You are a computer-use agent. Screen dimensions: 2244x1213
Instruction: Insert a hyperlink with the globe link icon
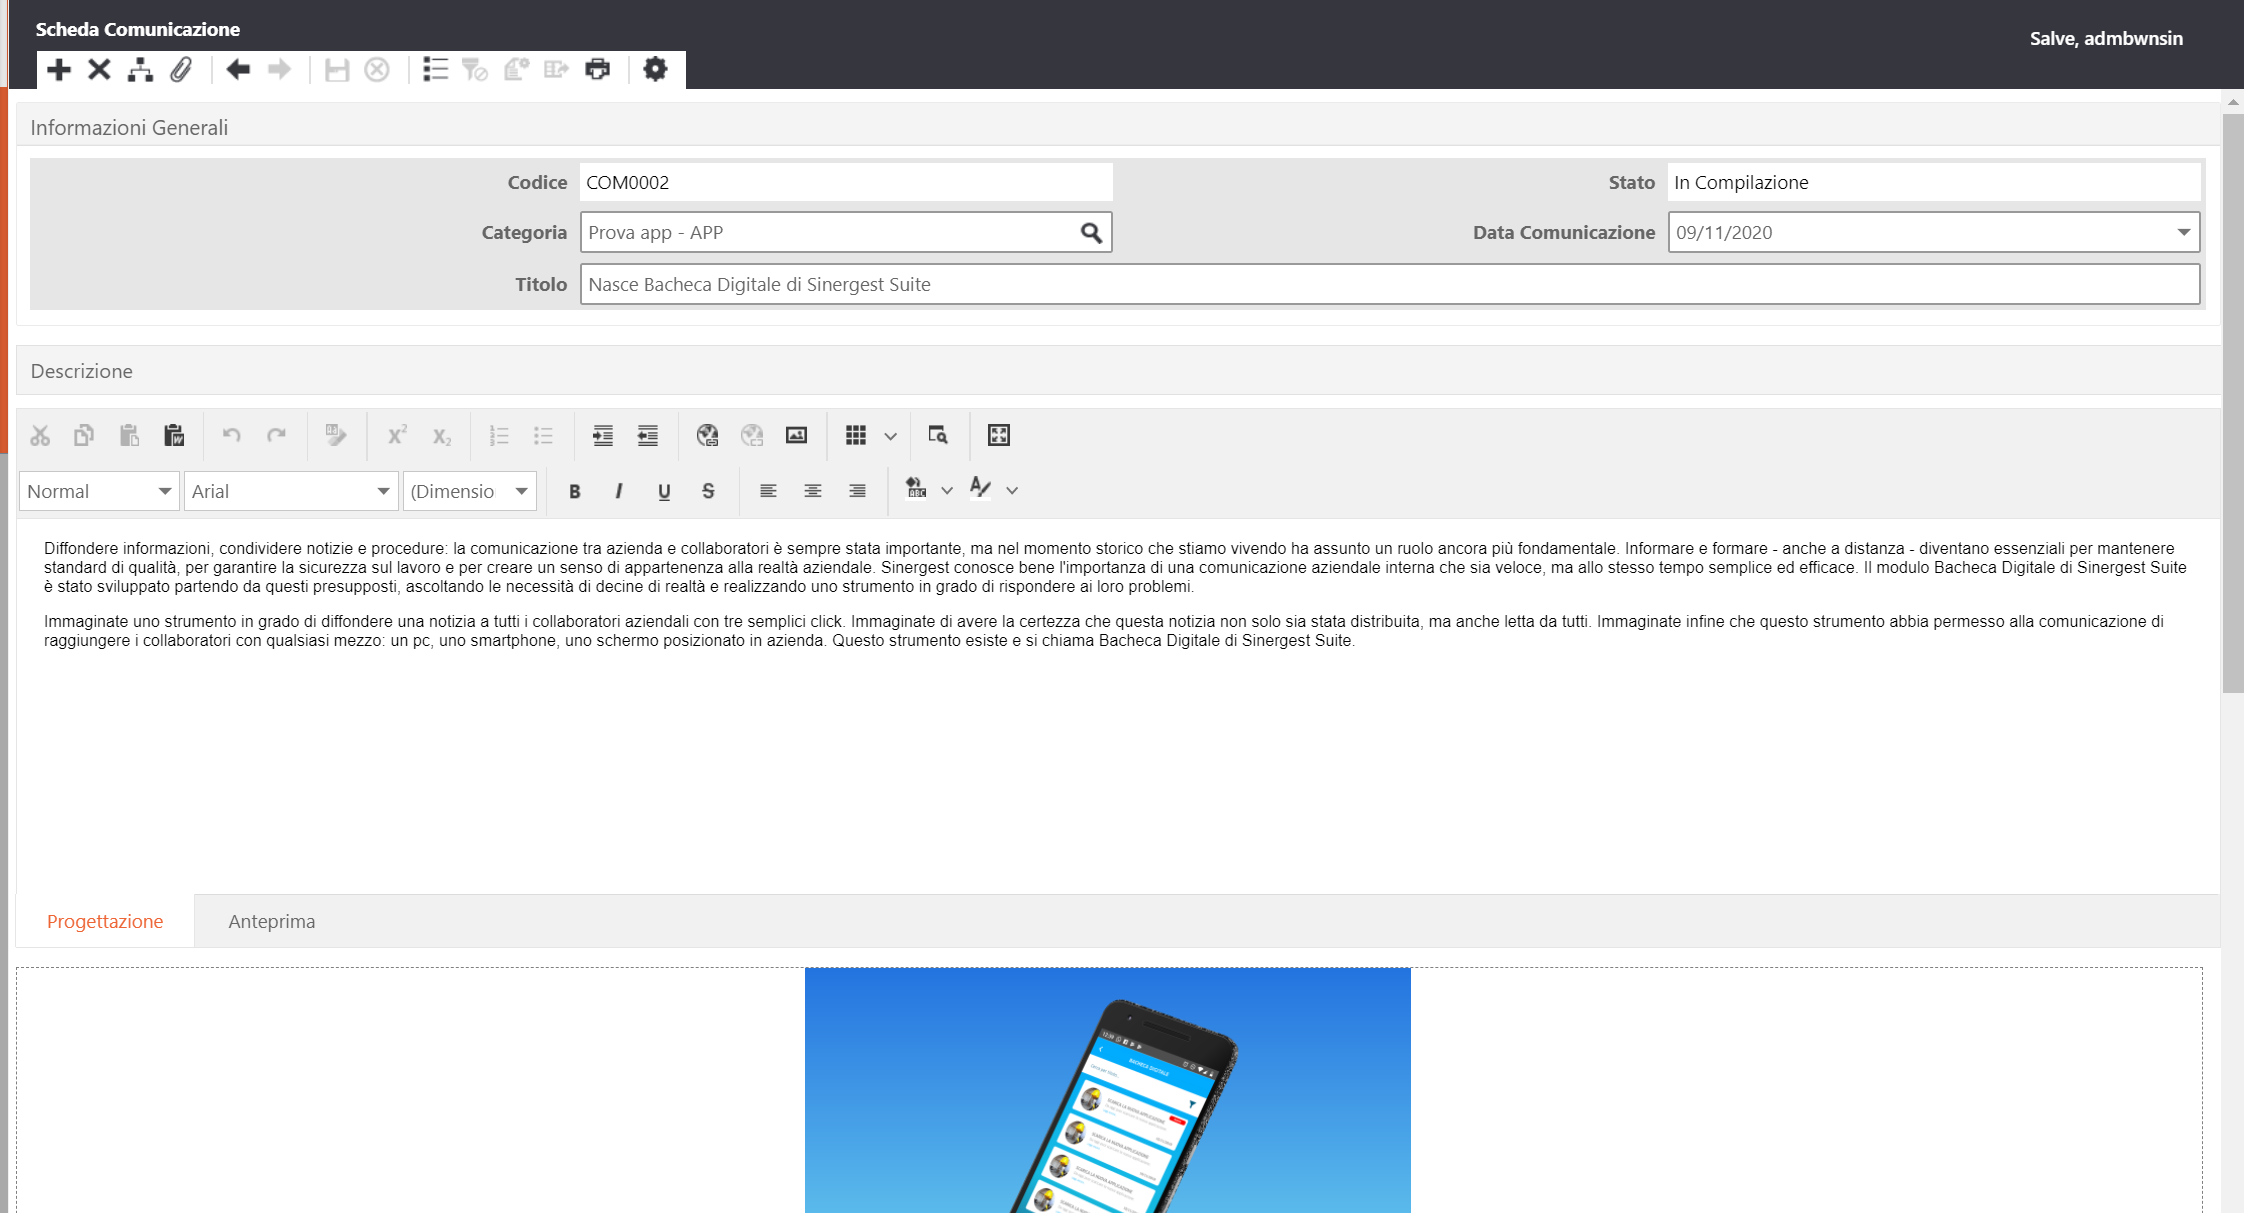(x=707, y=435)
